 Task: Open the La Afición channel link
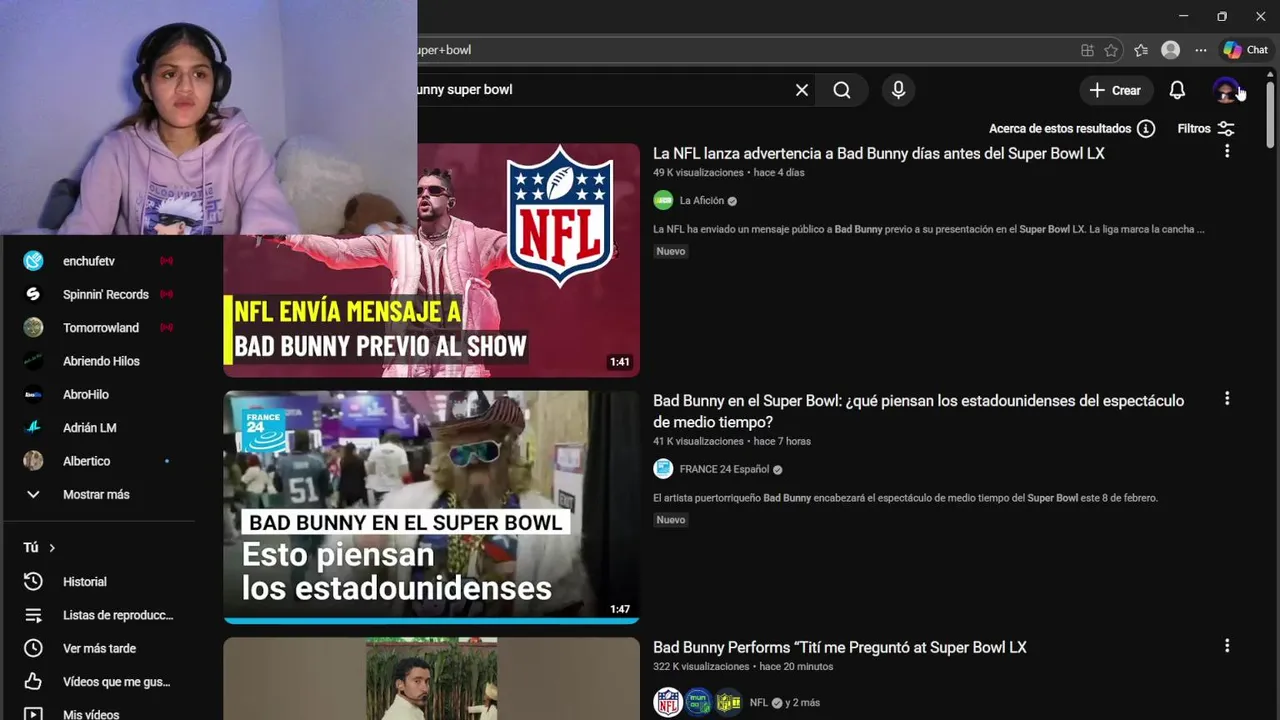point(702,200)
